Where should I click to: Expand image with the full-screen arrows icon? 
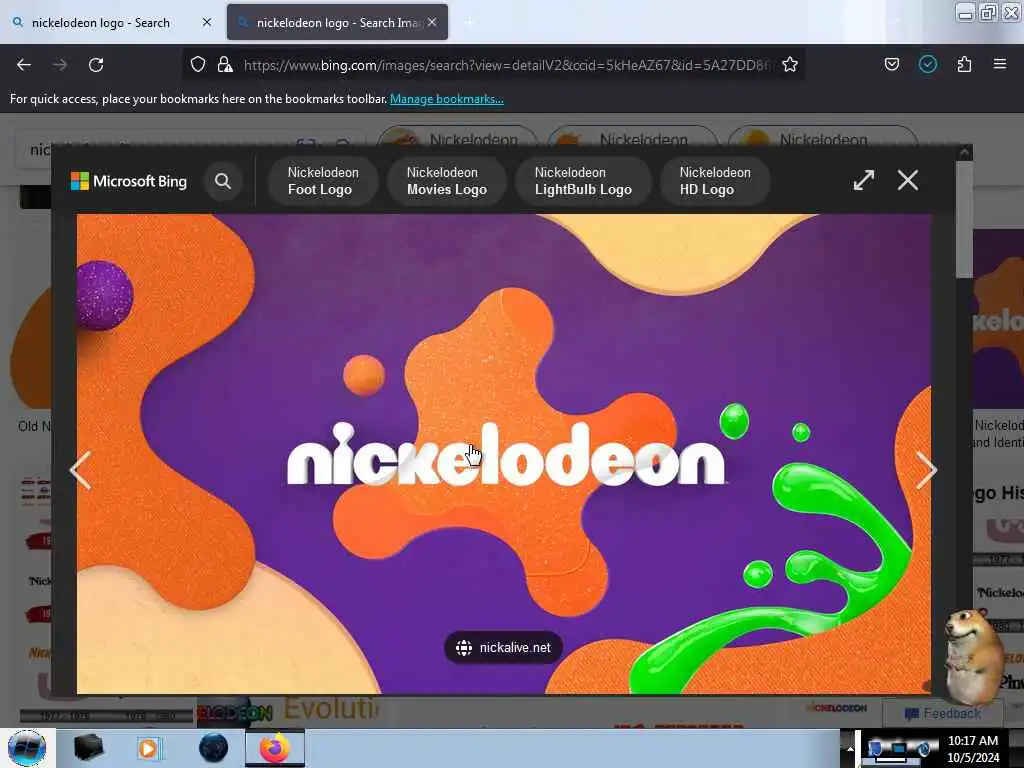[863, 180]
